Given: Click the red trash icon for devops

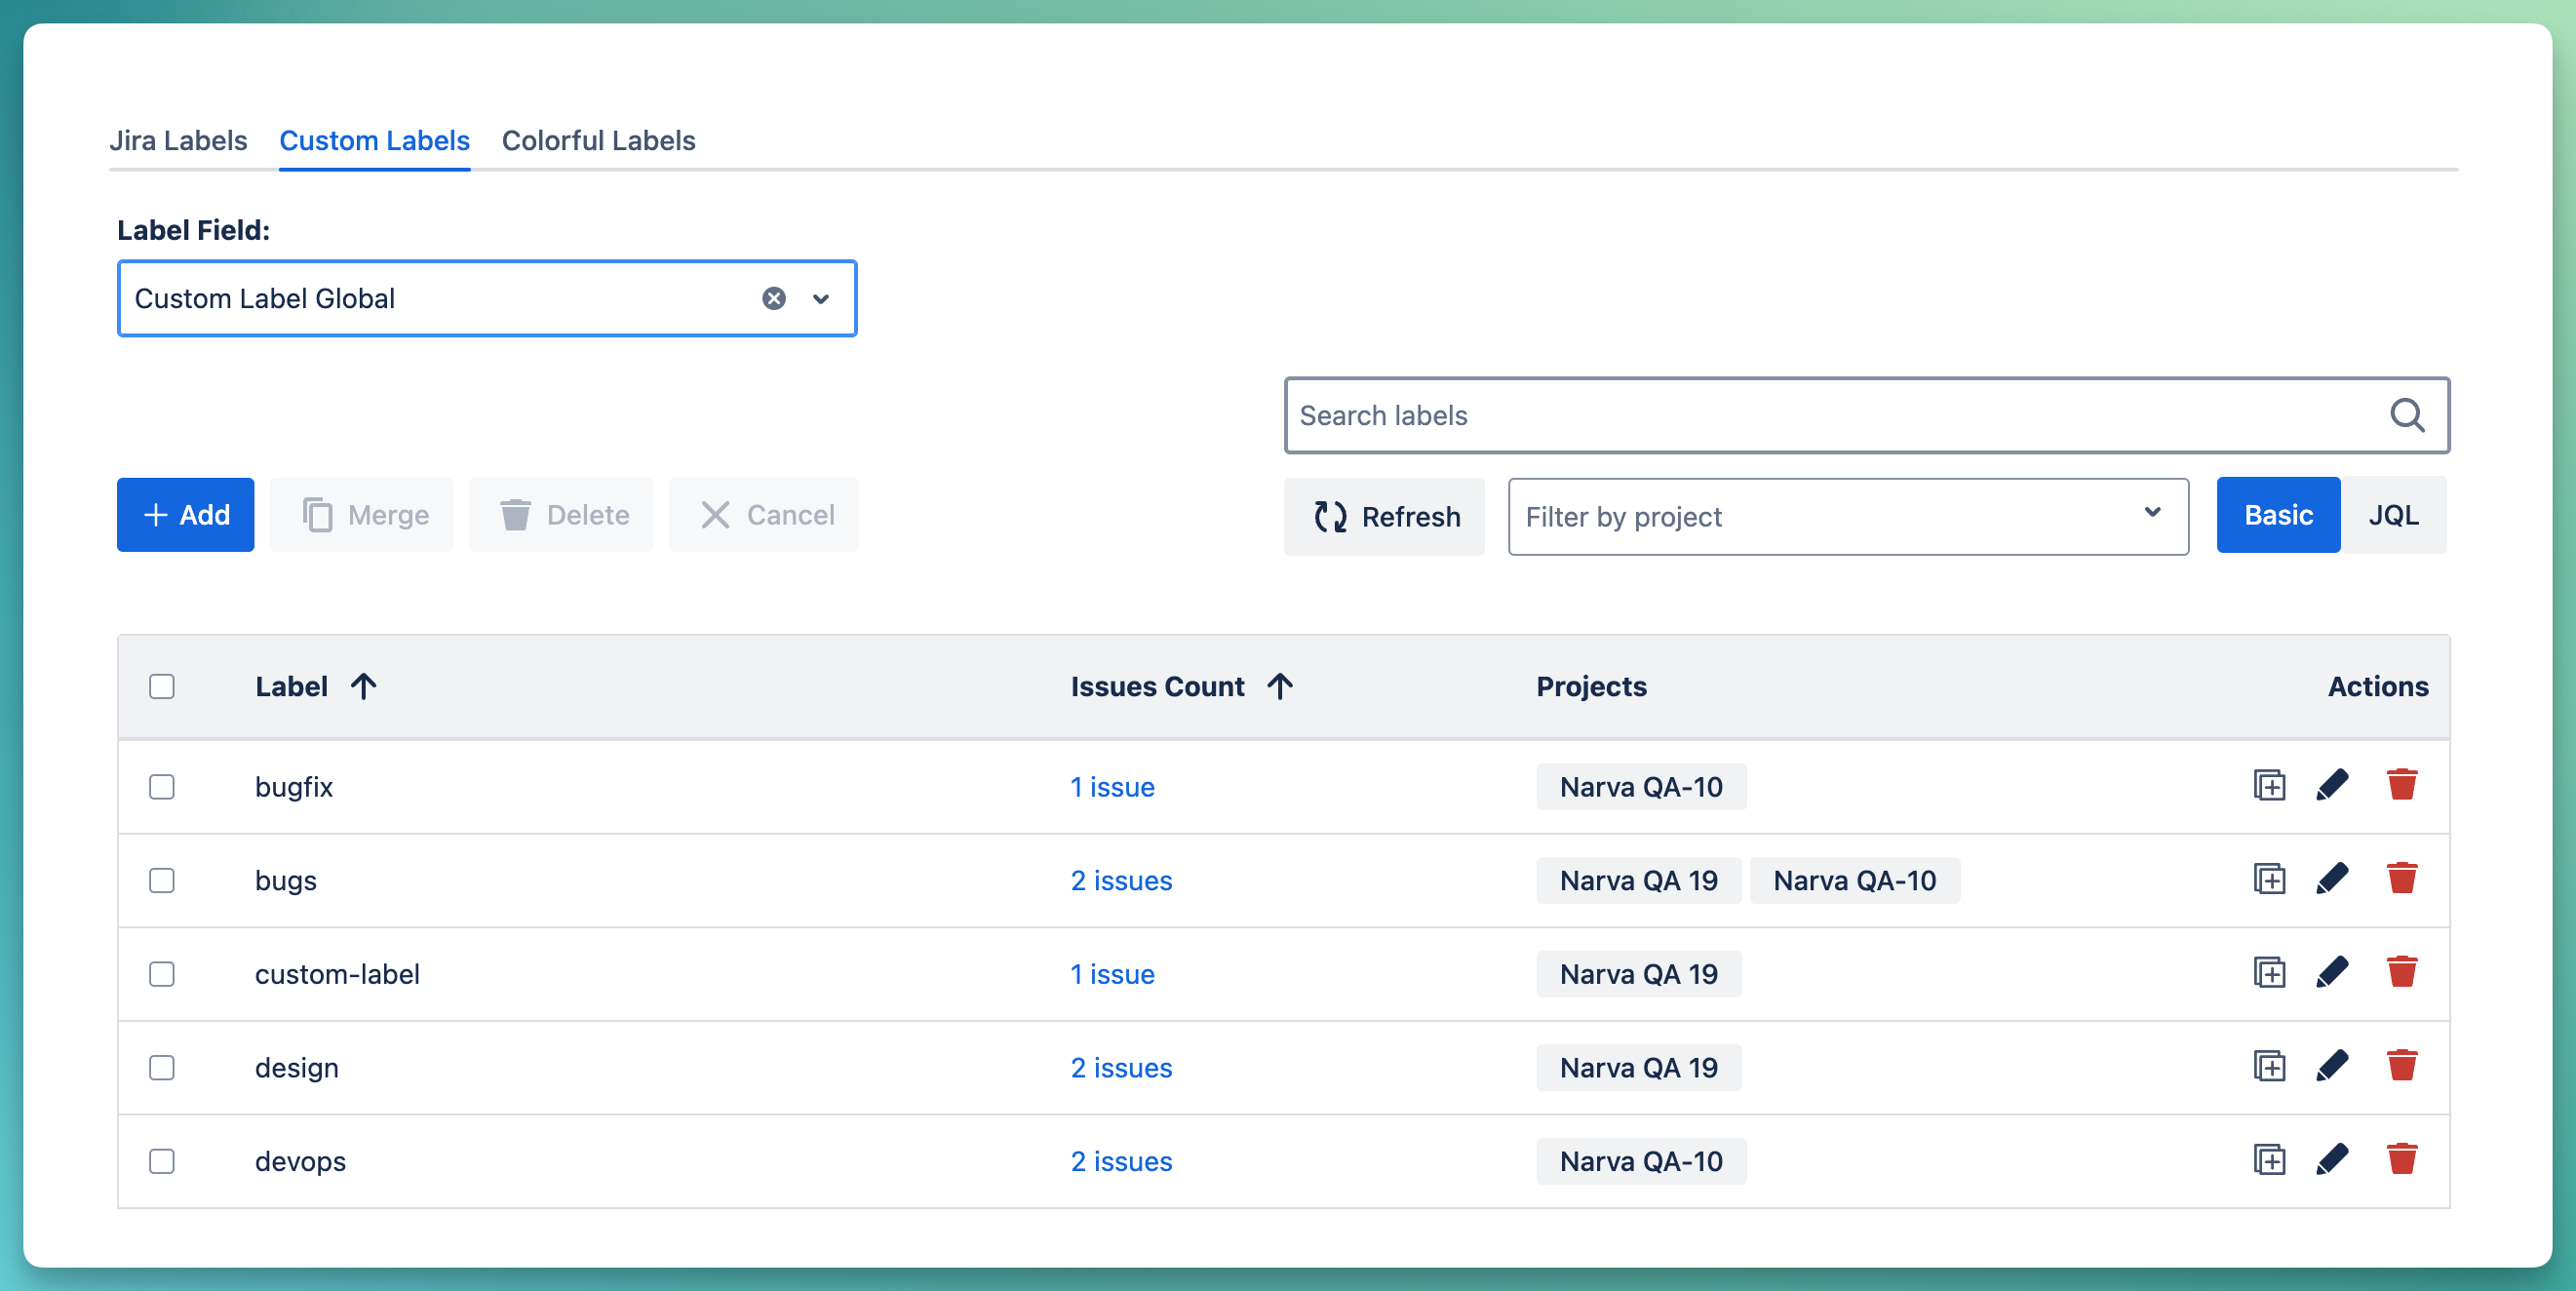Looking at the screenshot, I should [x=2401, y=1160].
